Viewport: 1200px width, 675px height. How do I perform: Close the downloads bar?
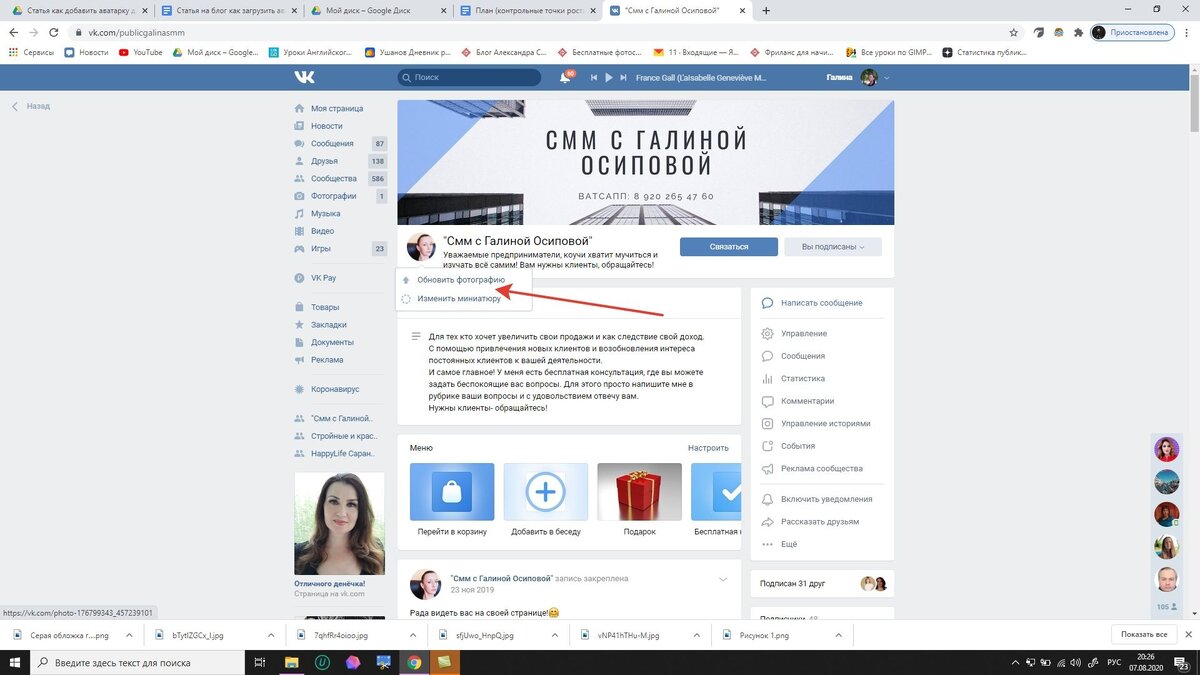coord(1186,635)
